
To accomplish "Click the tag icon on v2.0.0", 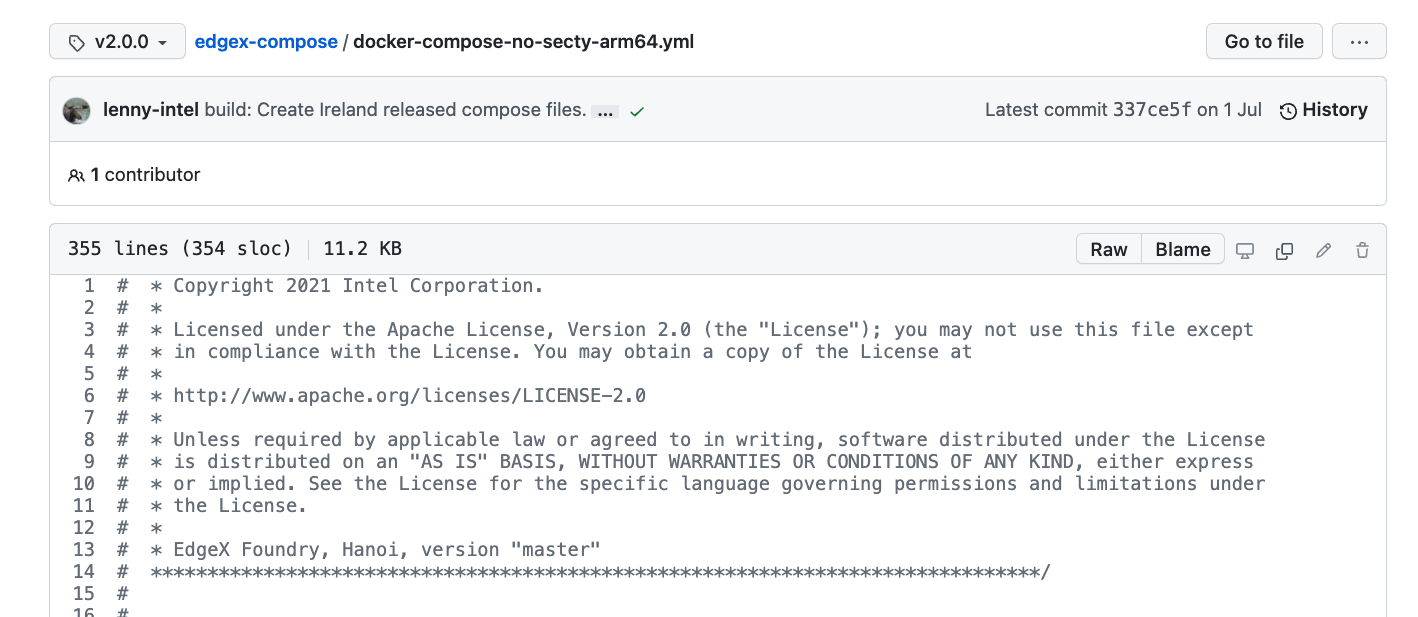I will [77, 42].
